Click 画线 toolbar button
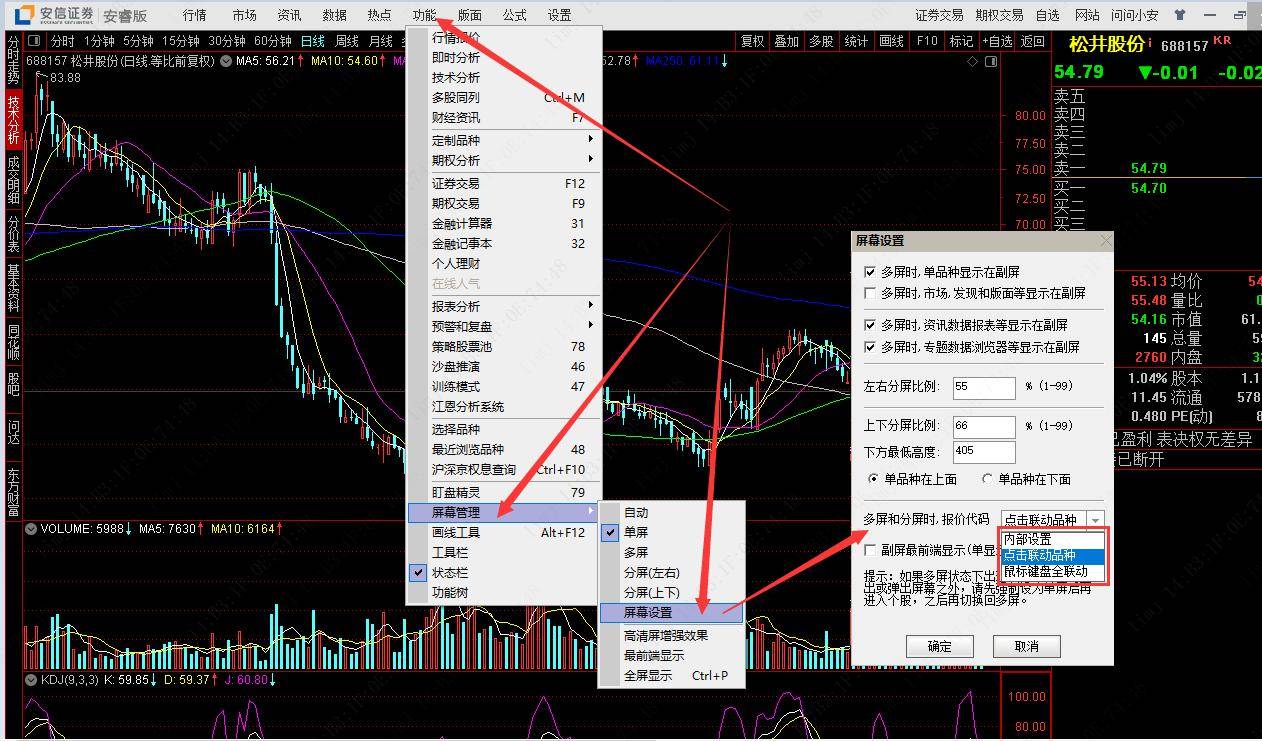 pyautogui.click(x=891, y=41)
